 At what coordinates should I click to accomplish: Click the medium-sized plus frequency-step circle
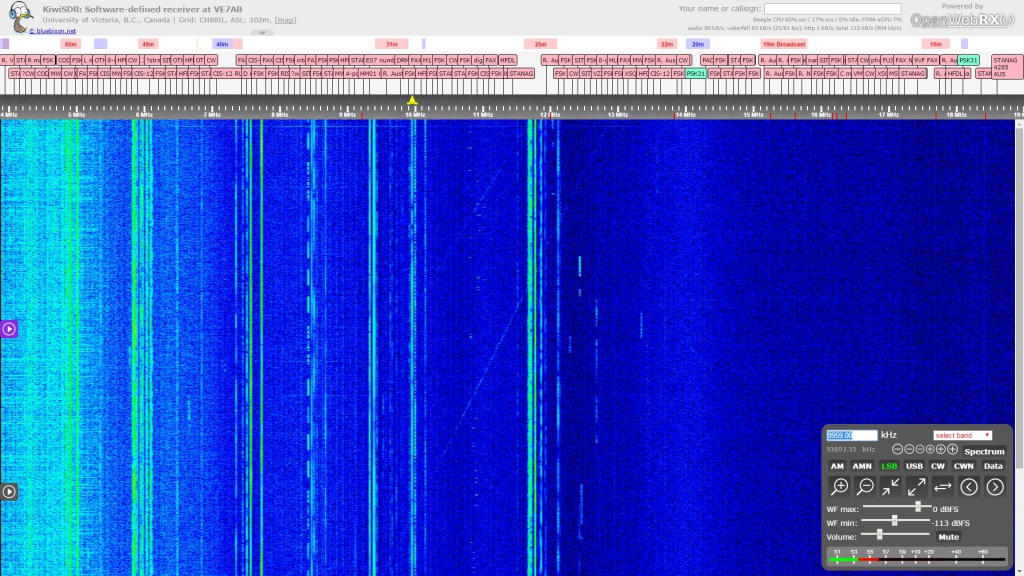coord(940,449)
